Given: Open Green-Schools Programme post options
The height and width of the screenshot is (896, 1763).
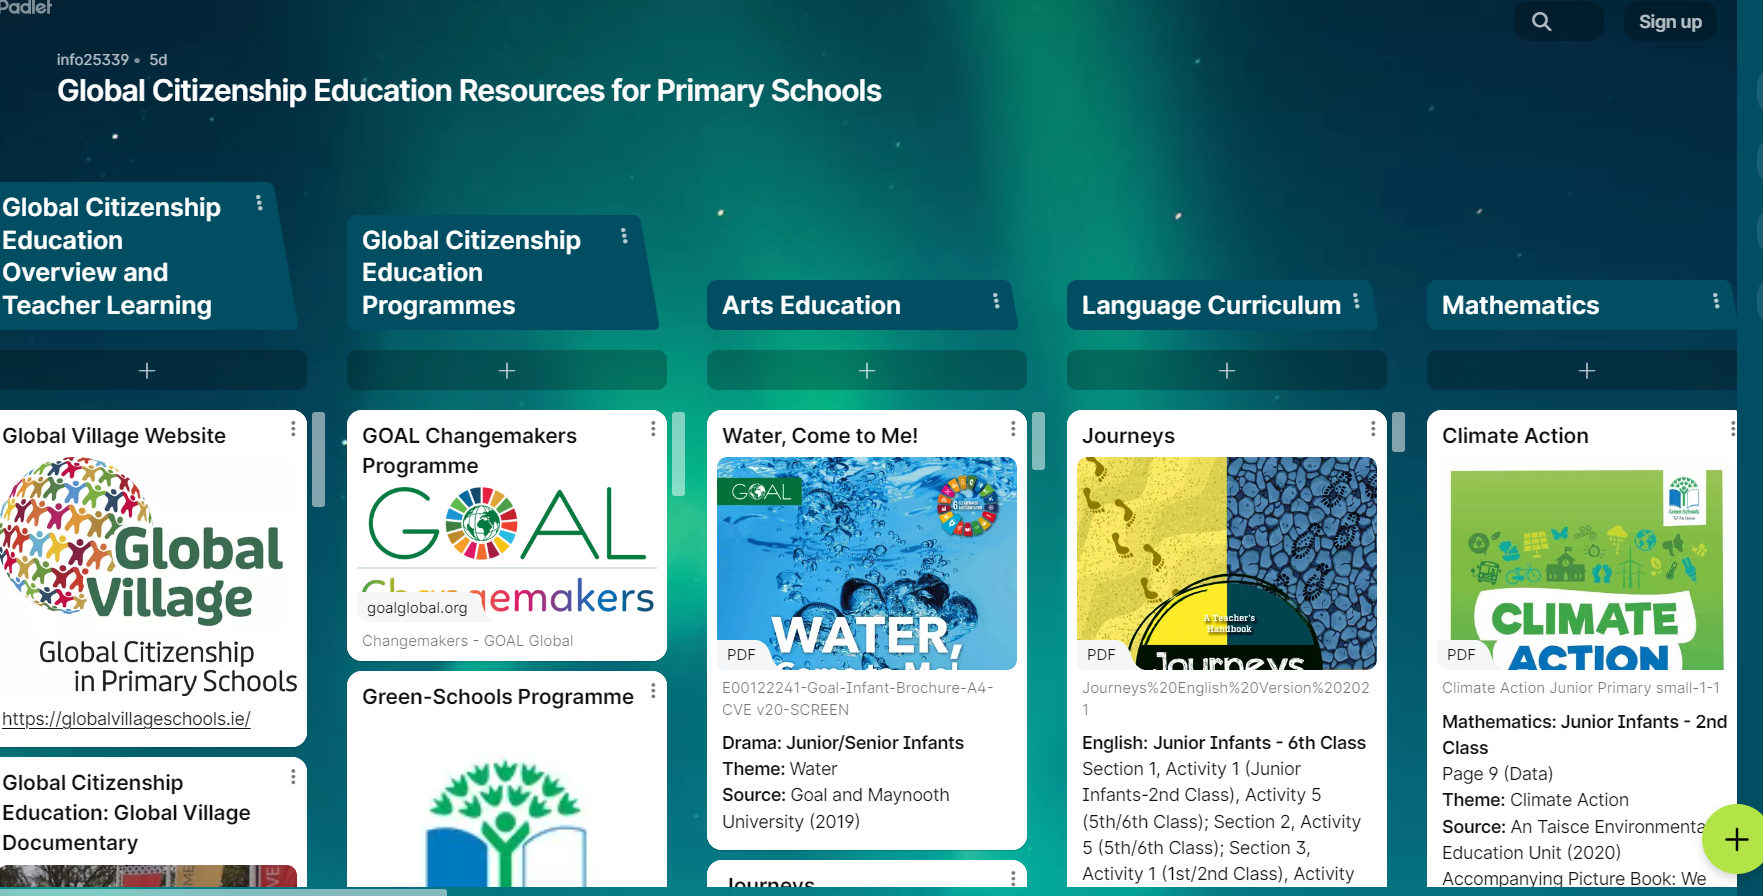Looking at the screenshot, I should point(653,691).
